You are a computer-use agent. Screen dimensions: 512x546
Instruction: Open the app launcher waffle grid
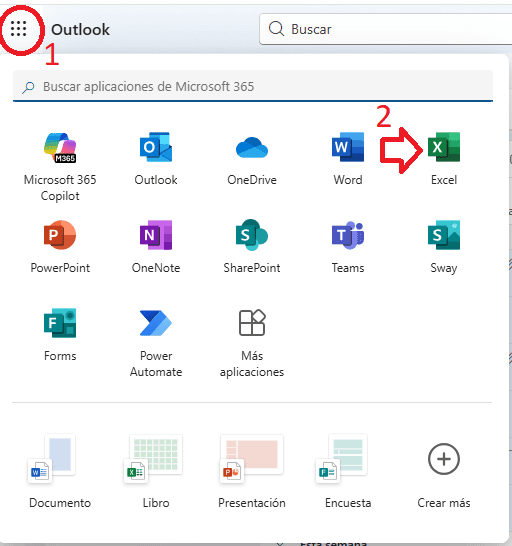(x=18, y=29)
